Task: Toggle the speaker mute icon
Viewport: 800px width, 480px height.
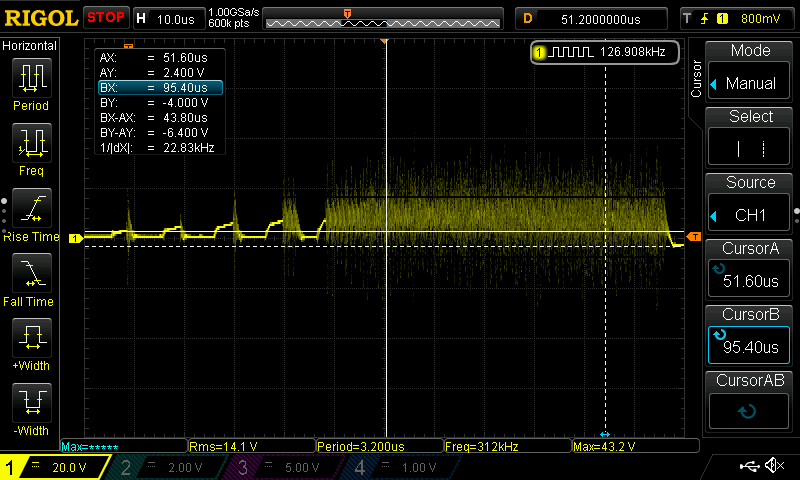Action: pyautogui.click(x=776, y=465)
